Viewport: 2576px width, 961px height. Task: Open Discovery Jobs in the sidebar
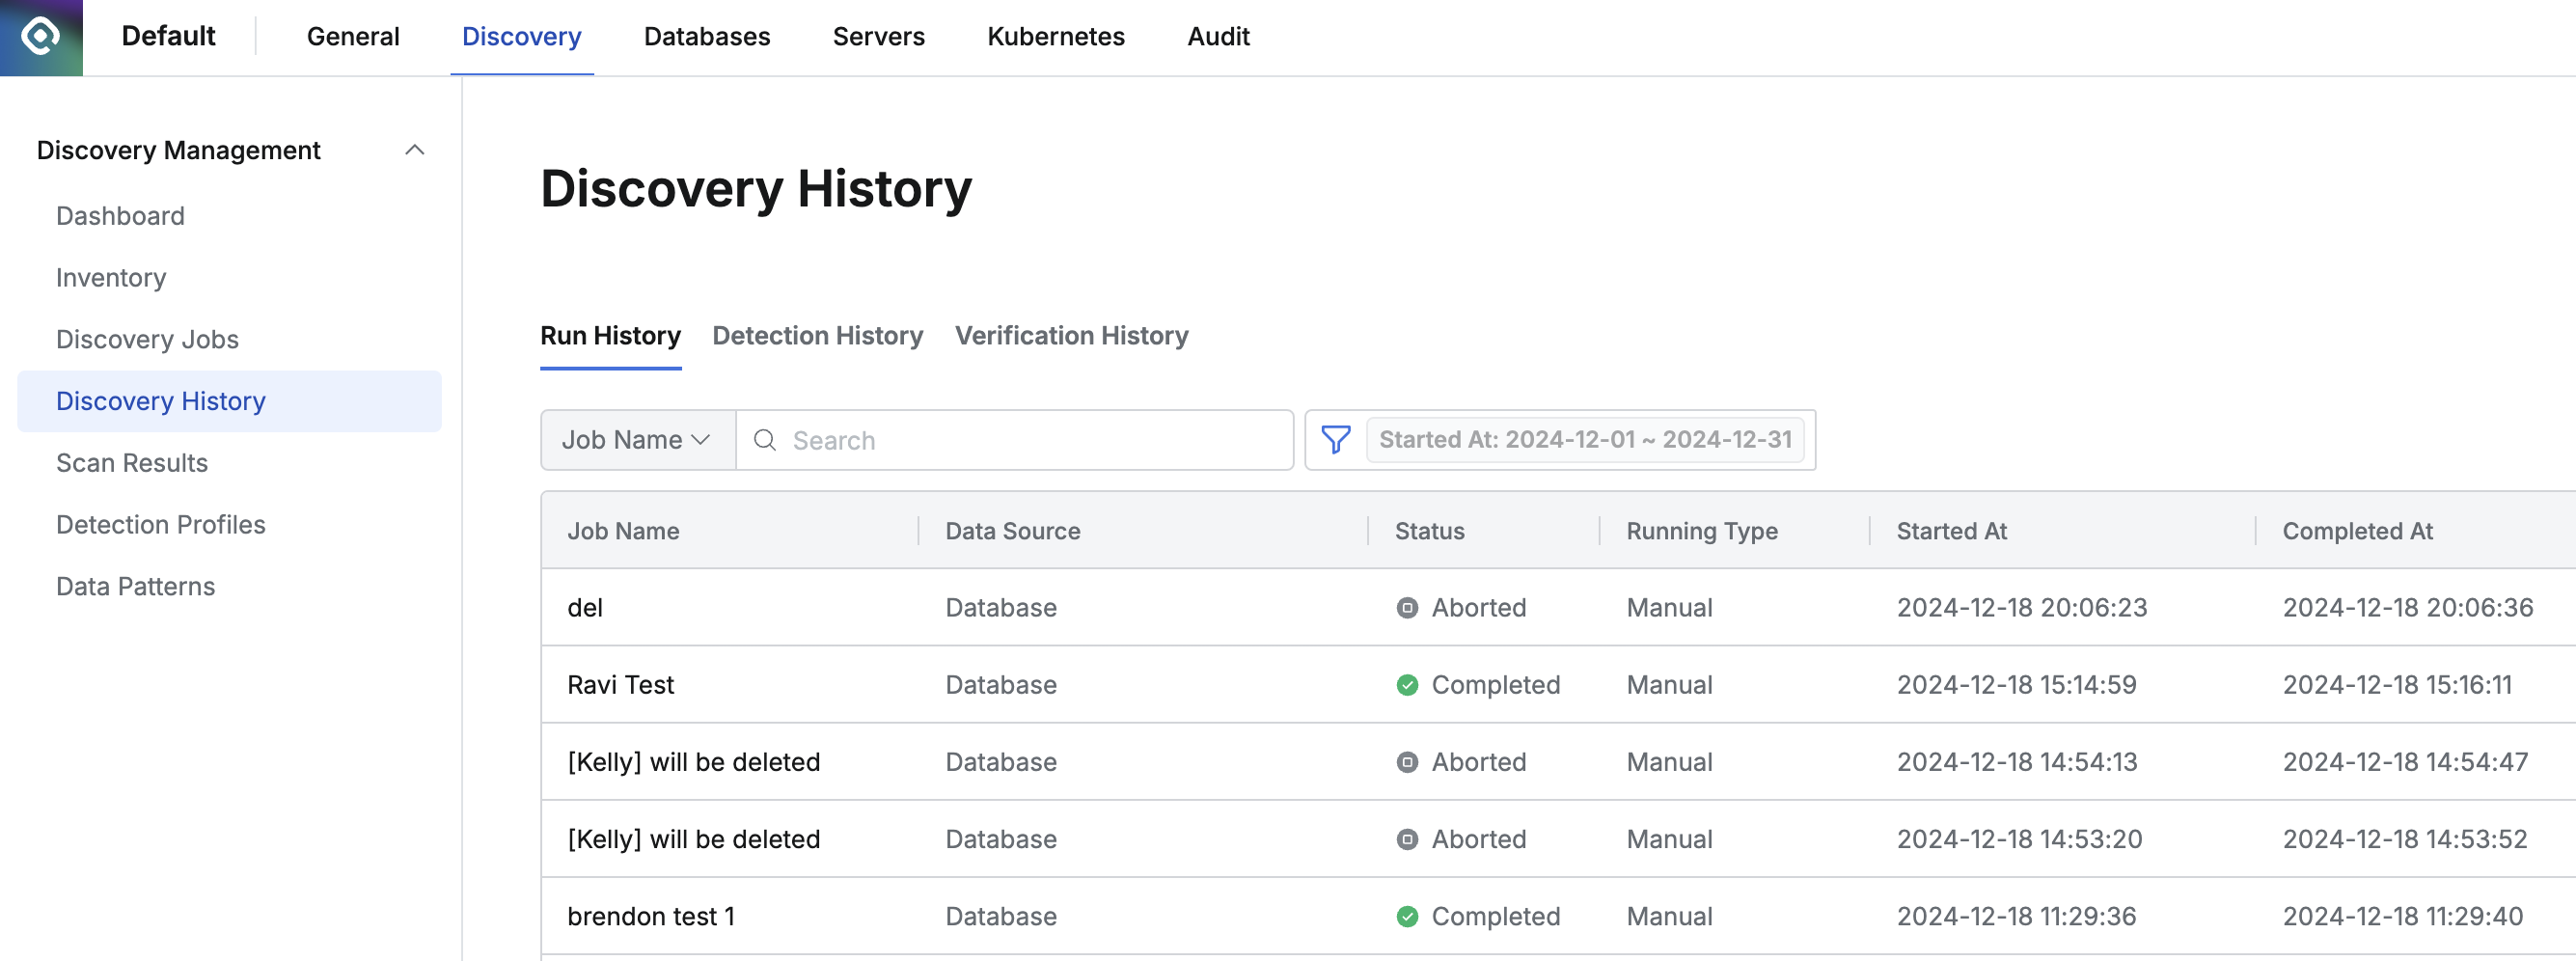147,340
